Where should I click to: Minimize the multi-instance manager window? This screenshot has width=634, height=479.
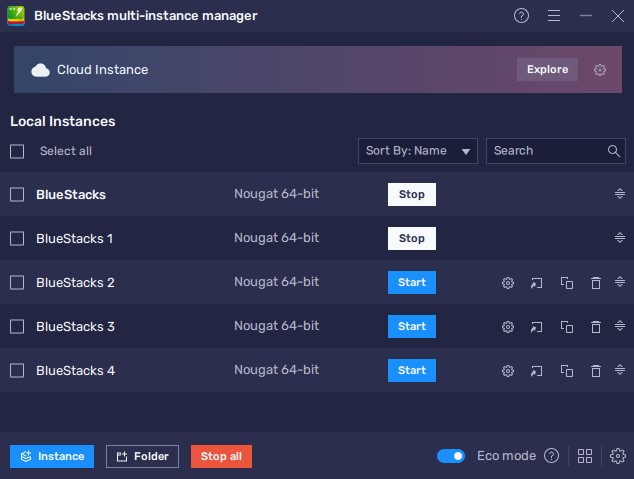click(585, 16)
